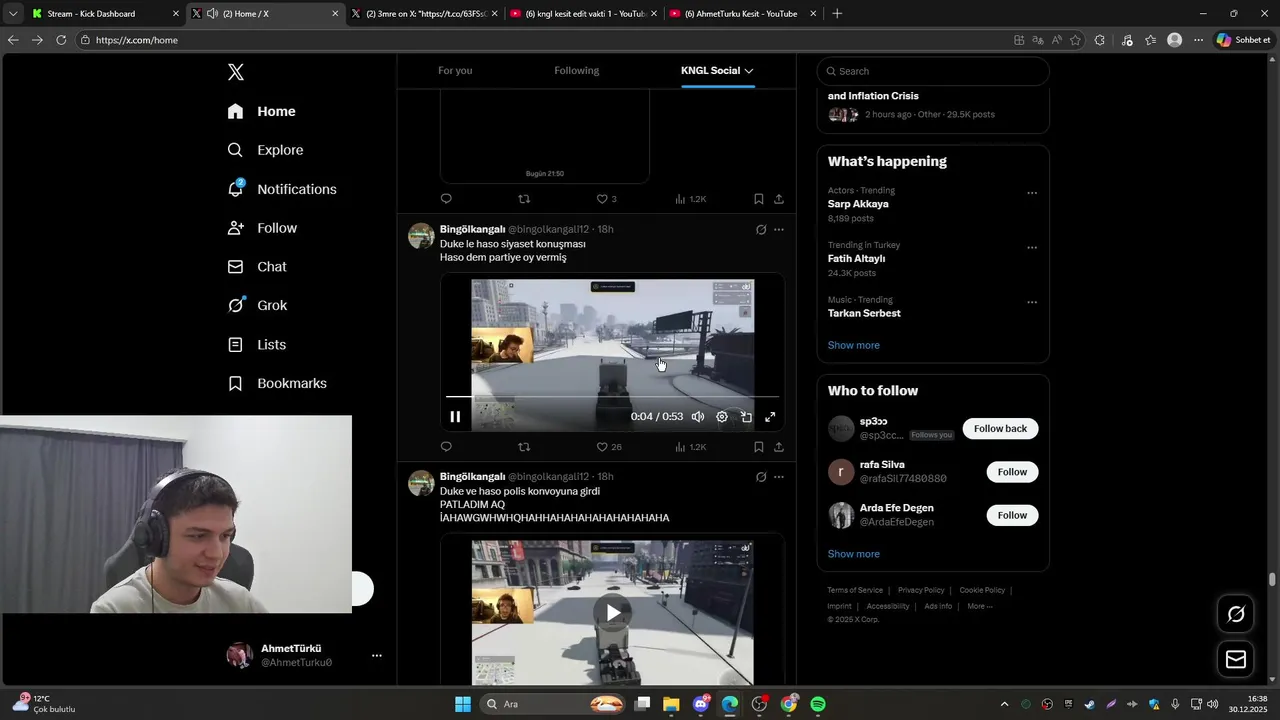The image size is (1280, 720).
Task: Like the post with 3 likes
Action: (606, 199)
